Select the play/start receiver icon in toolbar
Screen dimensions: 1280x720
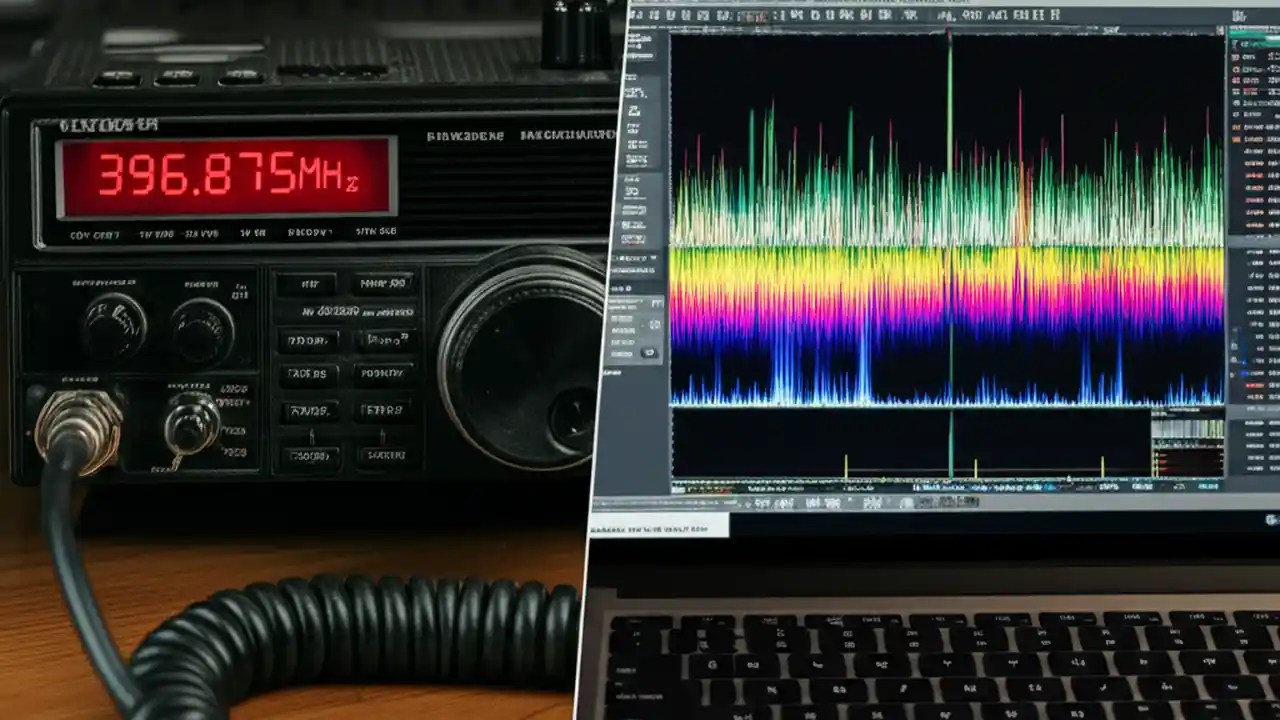pyautogui.click(x=637, y=16)
